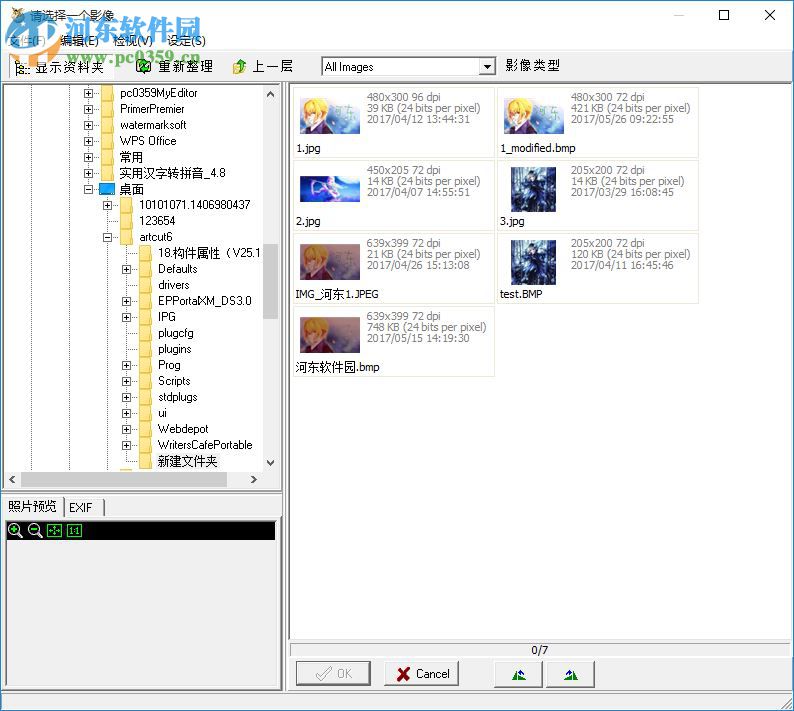Switch to the EXIF tab

tap(84, 507)
